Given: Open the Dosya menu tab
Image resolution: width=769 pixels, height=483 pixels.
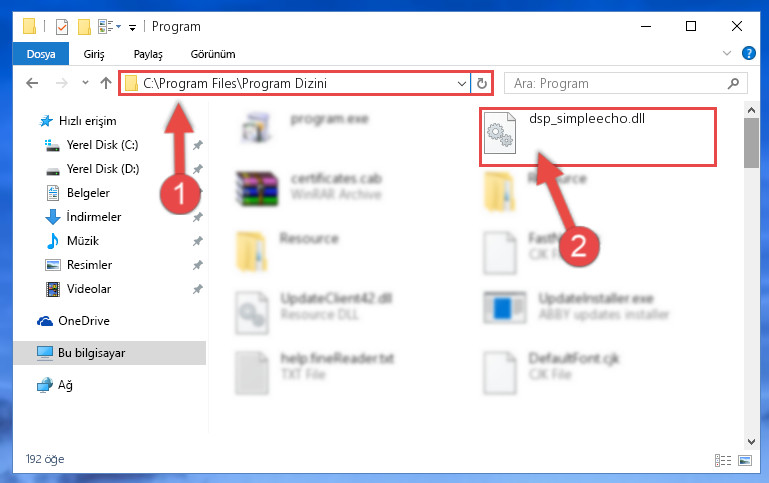Looking at the screenshot, I should (x=41, y=54).
